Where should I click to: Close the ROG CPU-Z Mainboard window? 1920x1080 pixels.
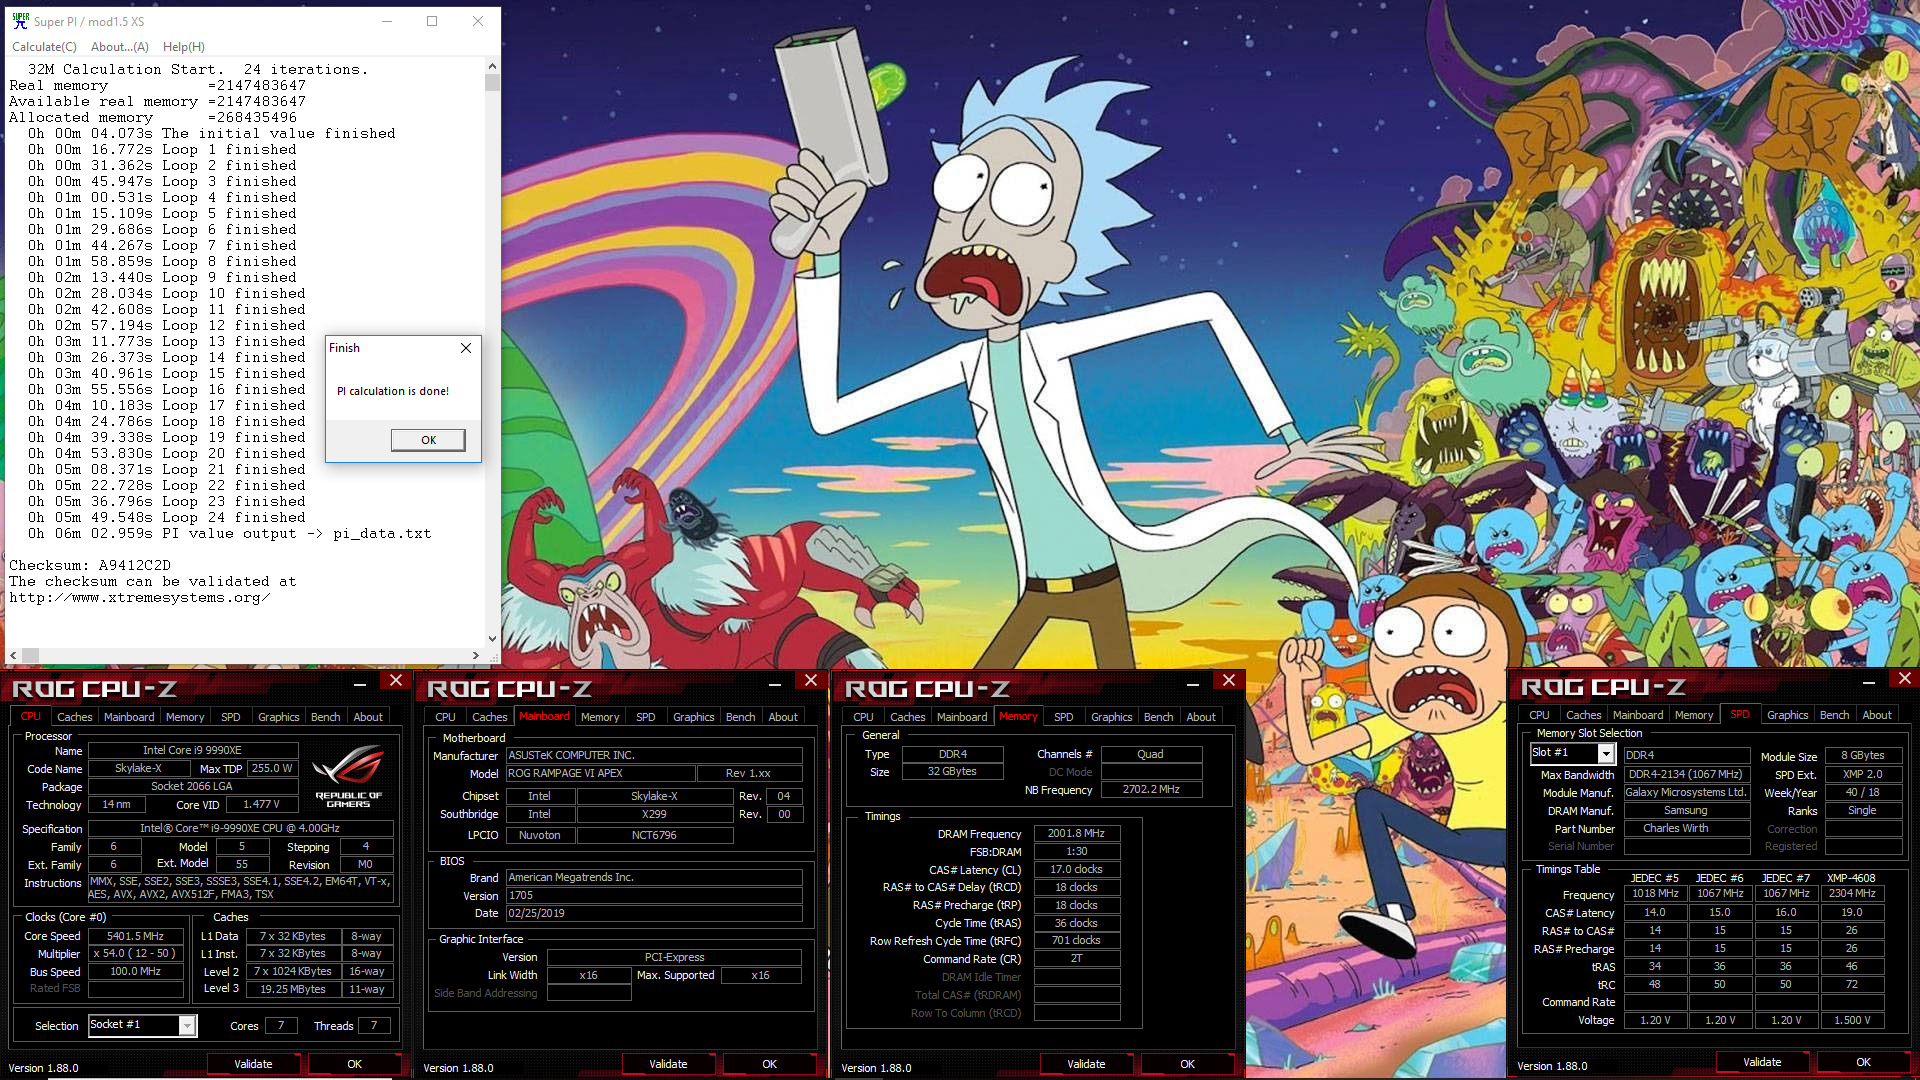(810, 680)
